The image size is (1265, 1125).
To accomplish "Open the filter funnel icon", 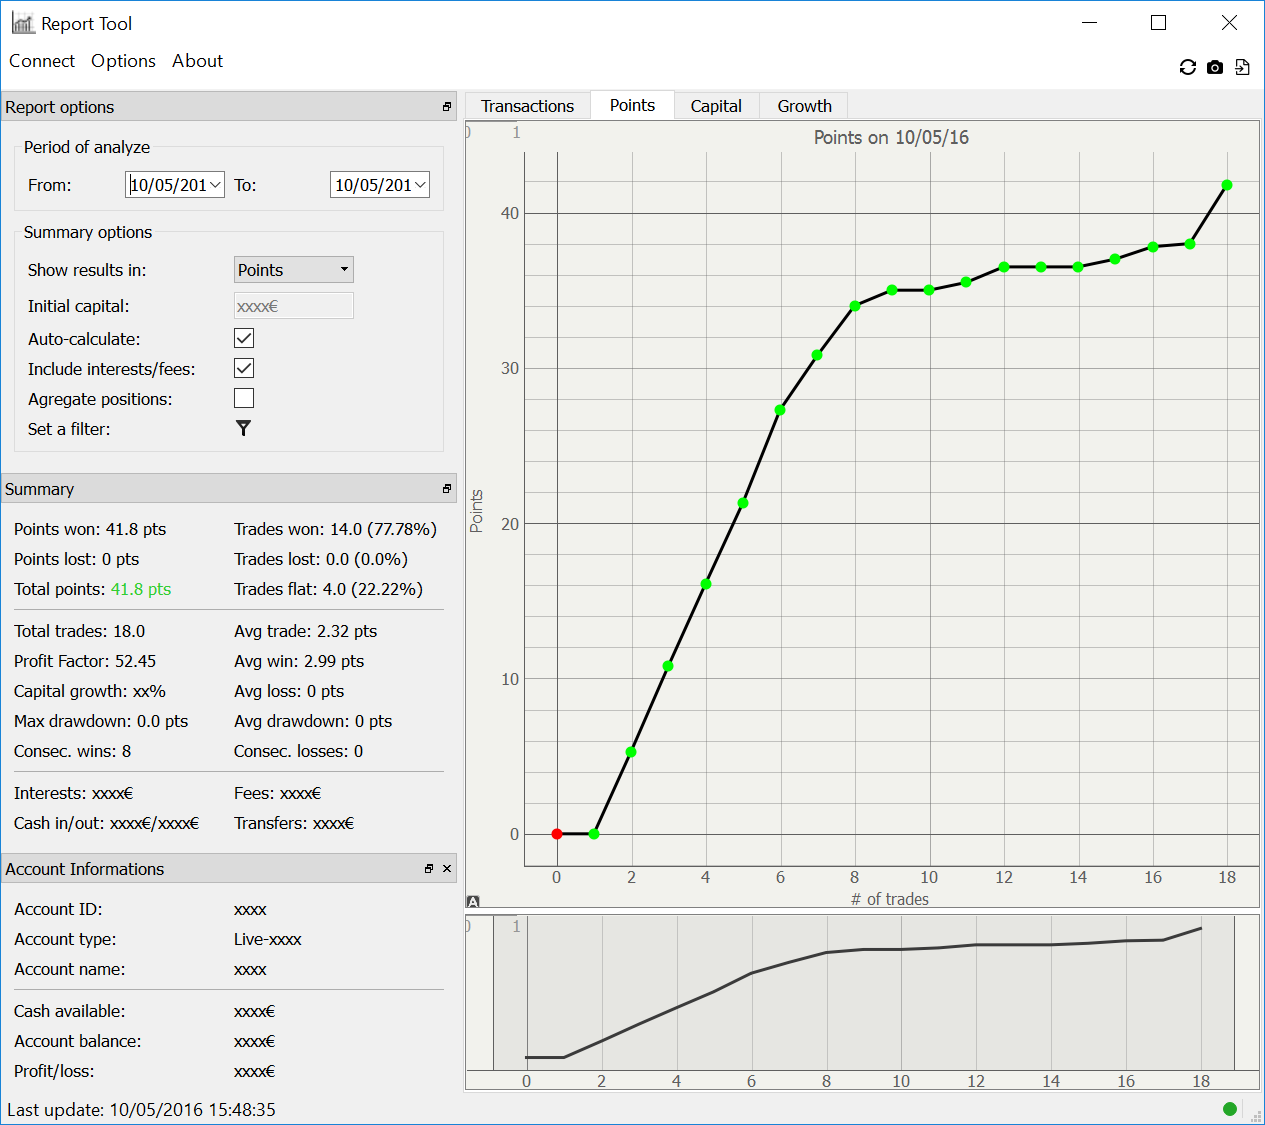I will pos(243,428).
